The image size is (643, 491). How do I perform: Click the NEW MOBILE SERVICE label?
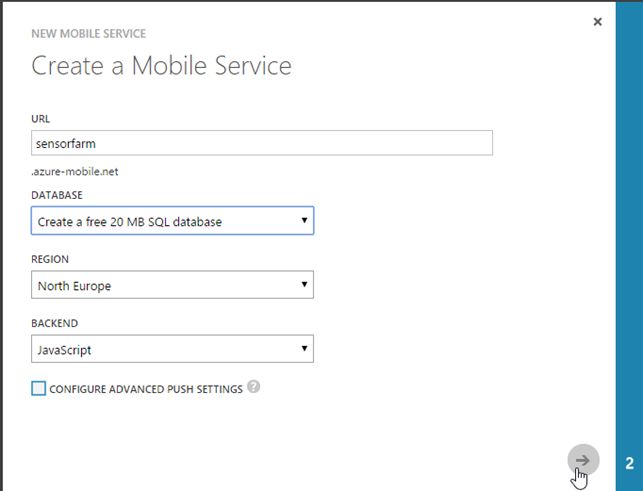(89, 34)
